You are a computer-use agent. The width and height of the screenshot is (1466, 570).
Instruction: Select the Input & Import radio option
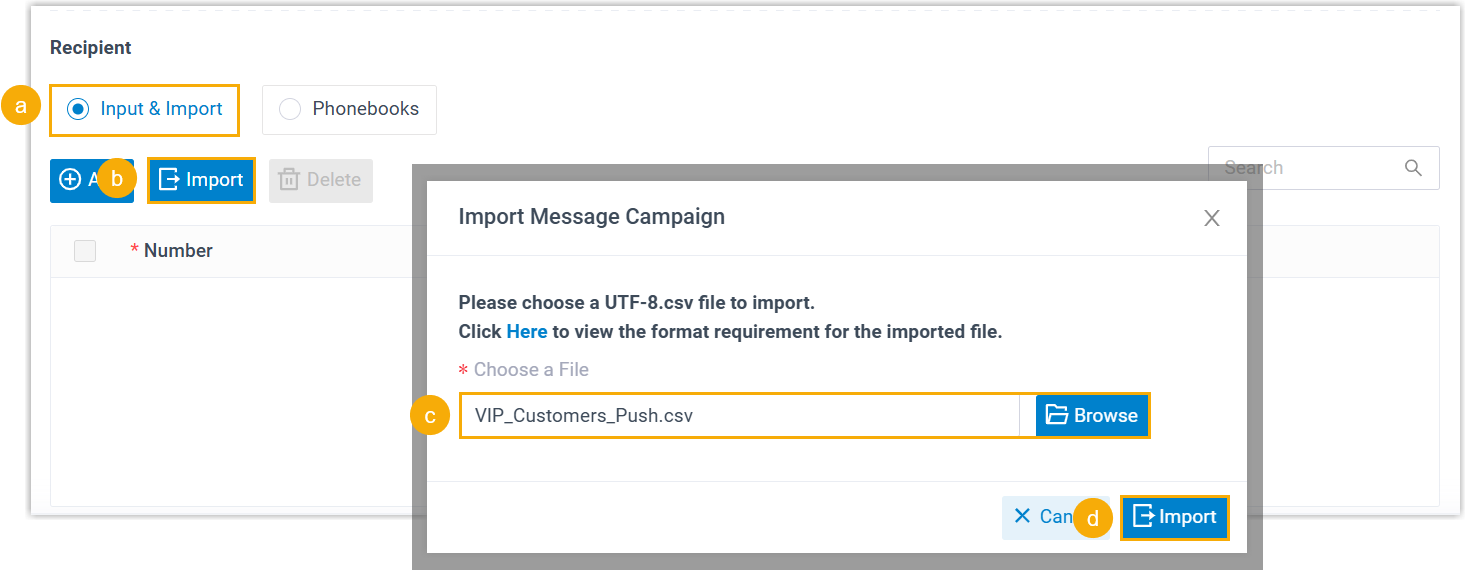(x=78, y=109)
